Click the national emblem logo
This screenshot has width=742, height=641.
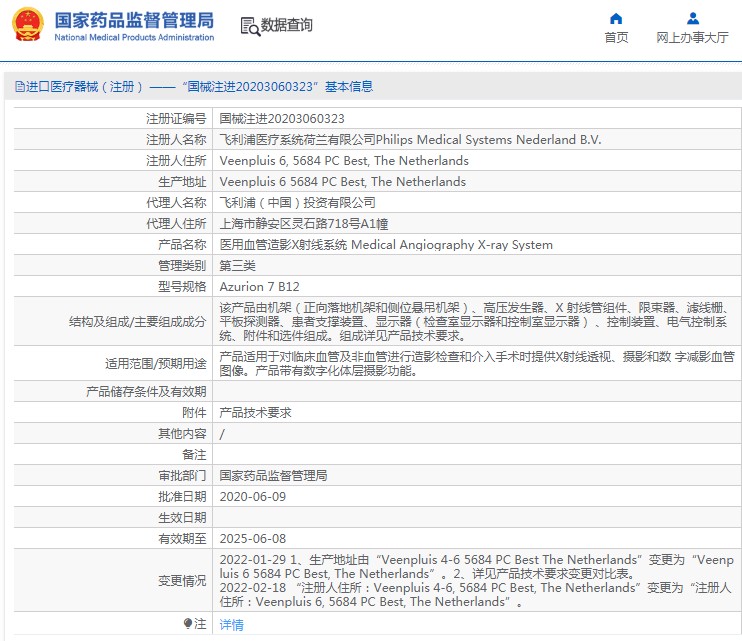(x=28, y=25)
